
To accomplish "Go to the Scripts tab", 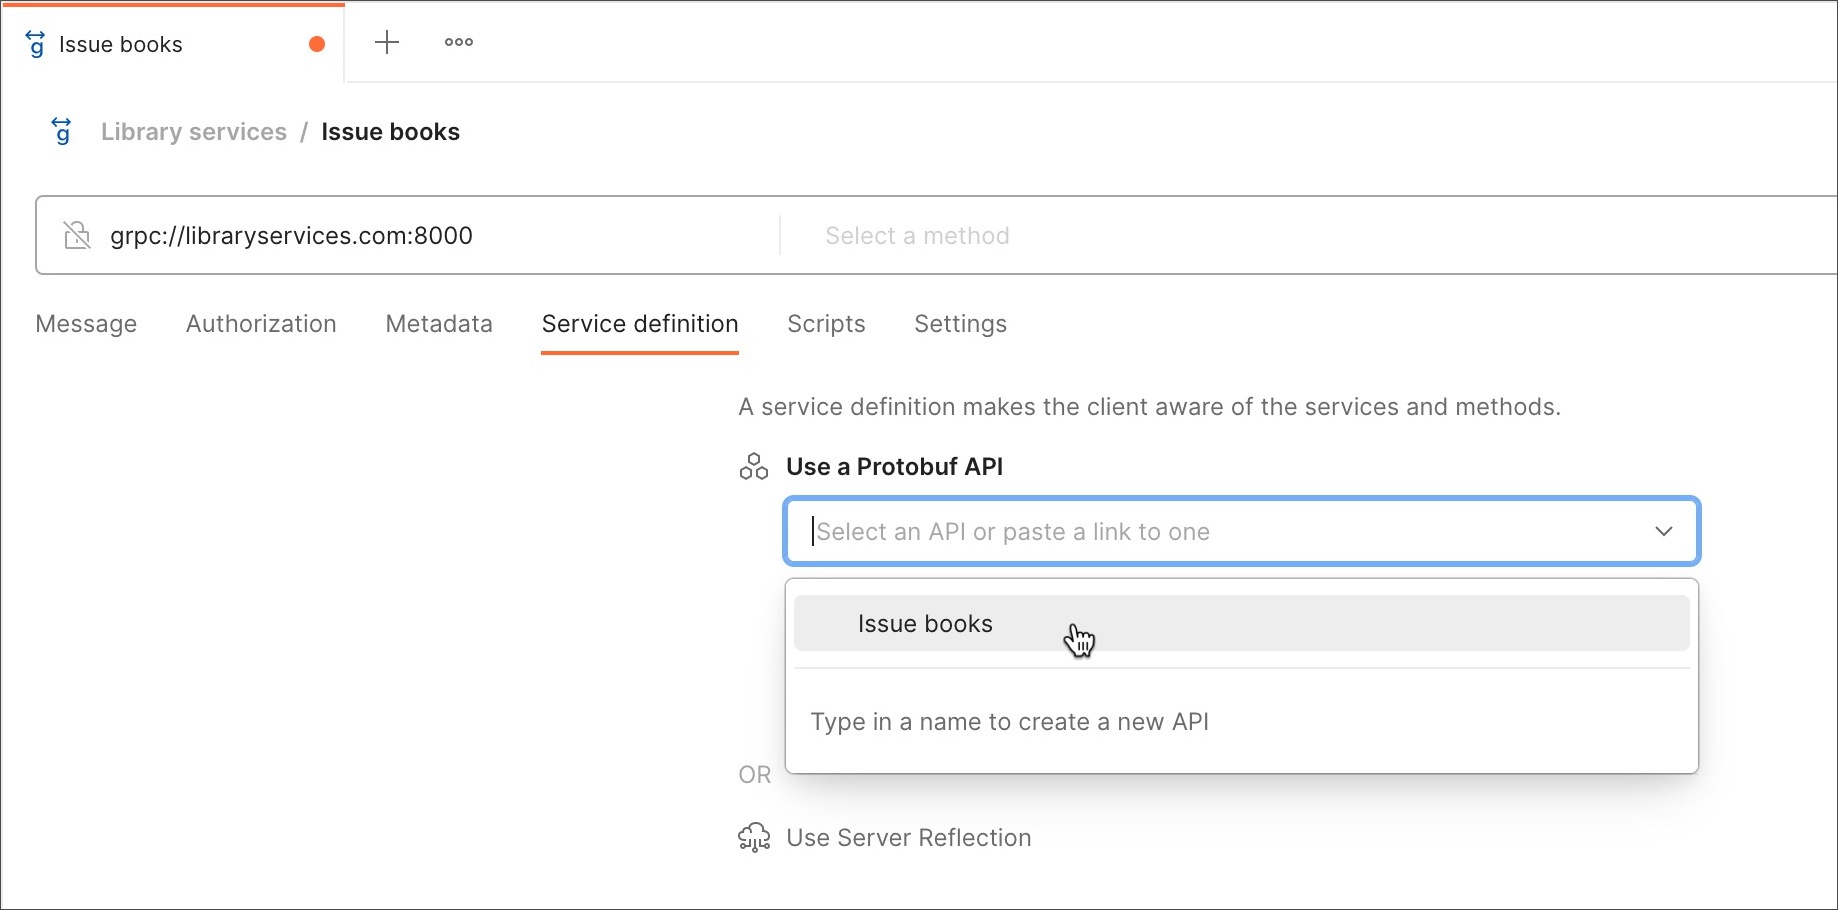I will (x=826, y=324).
